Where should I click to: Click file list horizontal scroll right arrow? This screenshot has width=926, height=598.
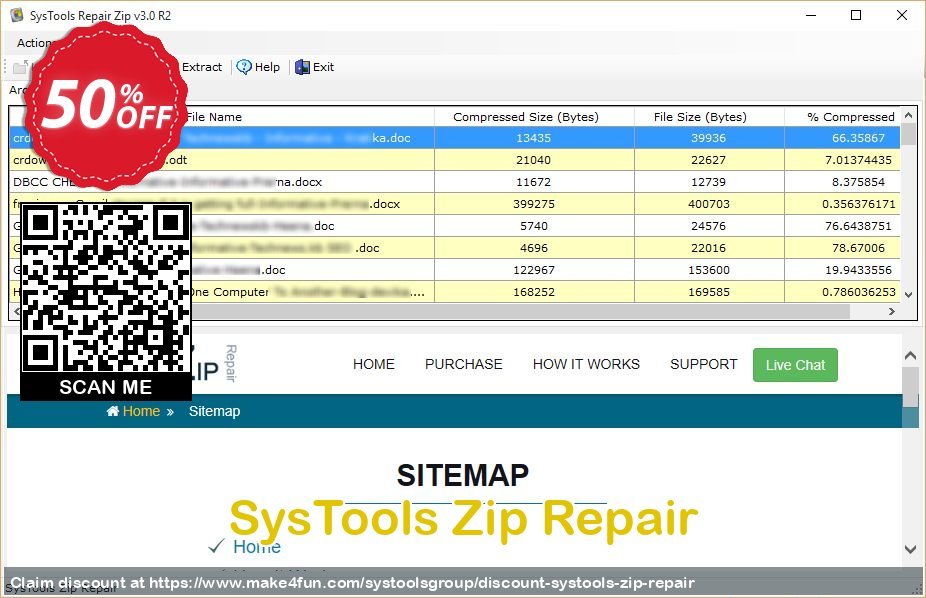892,311
